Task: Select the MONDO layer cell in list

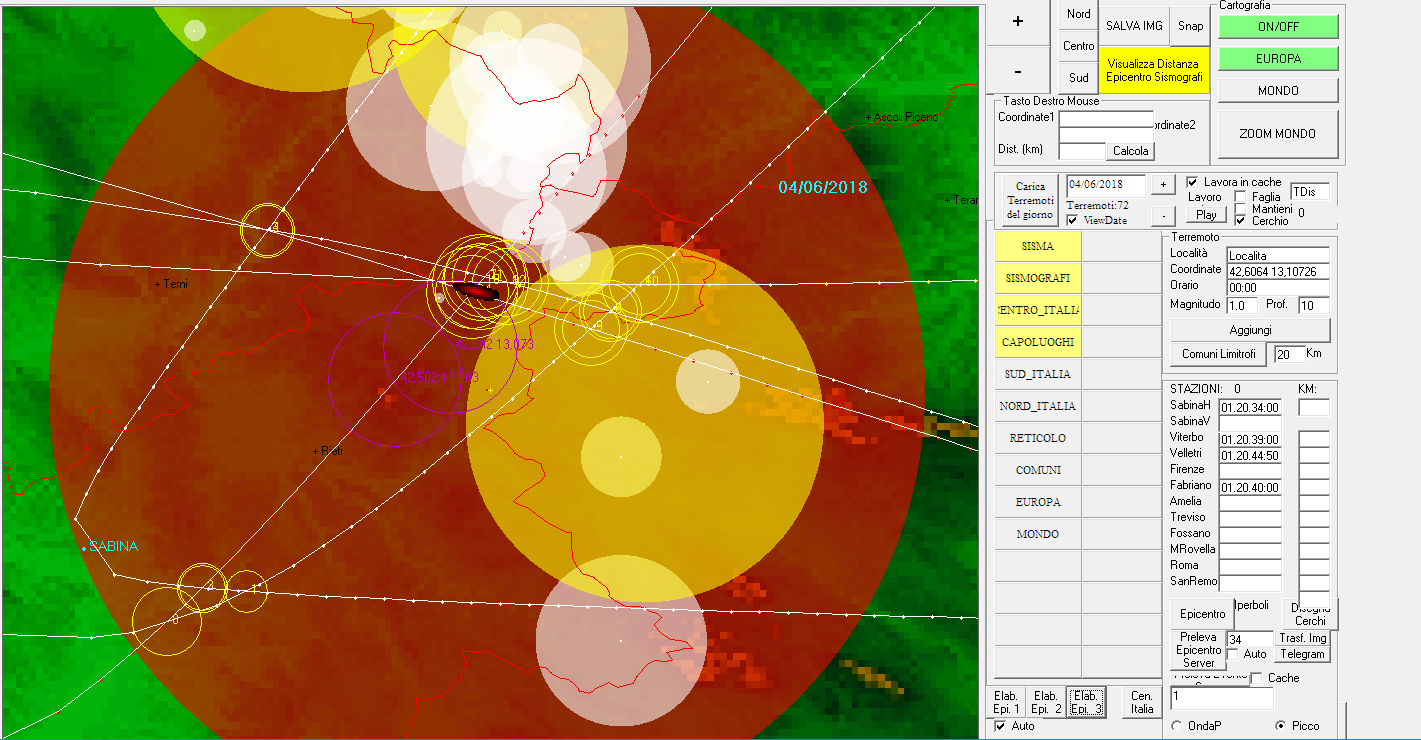Action: pos(1038,534)
